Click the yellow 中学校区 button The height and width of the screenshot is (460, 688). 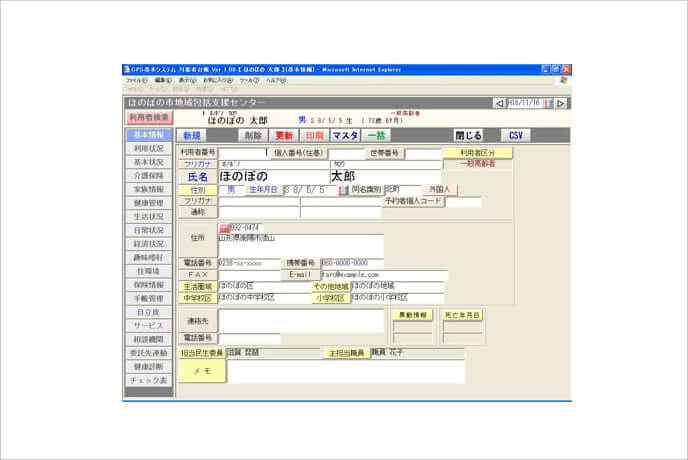click(x=198, y=298)
